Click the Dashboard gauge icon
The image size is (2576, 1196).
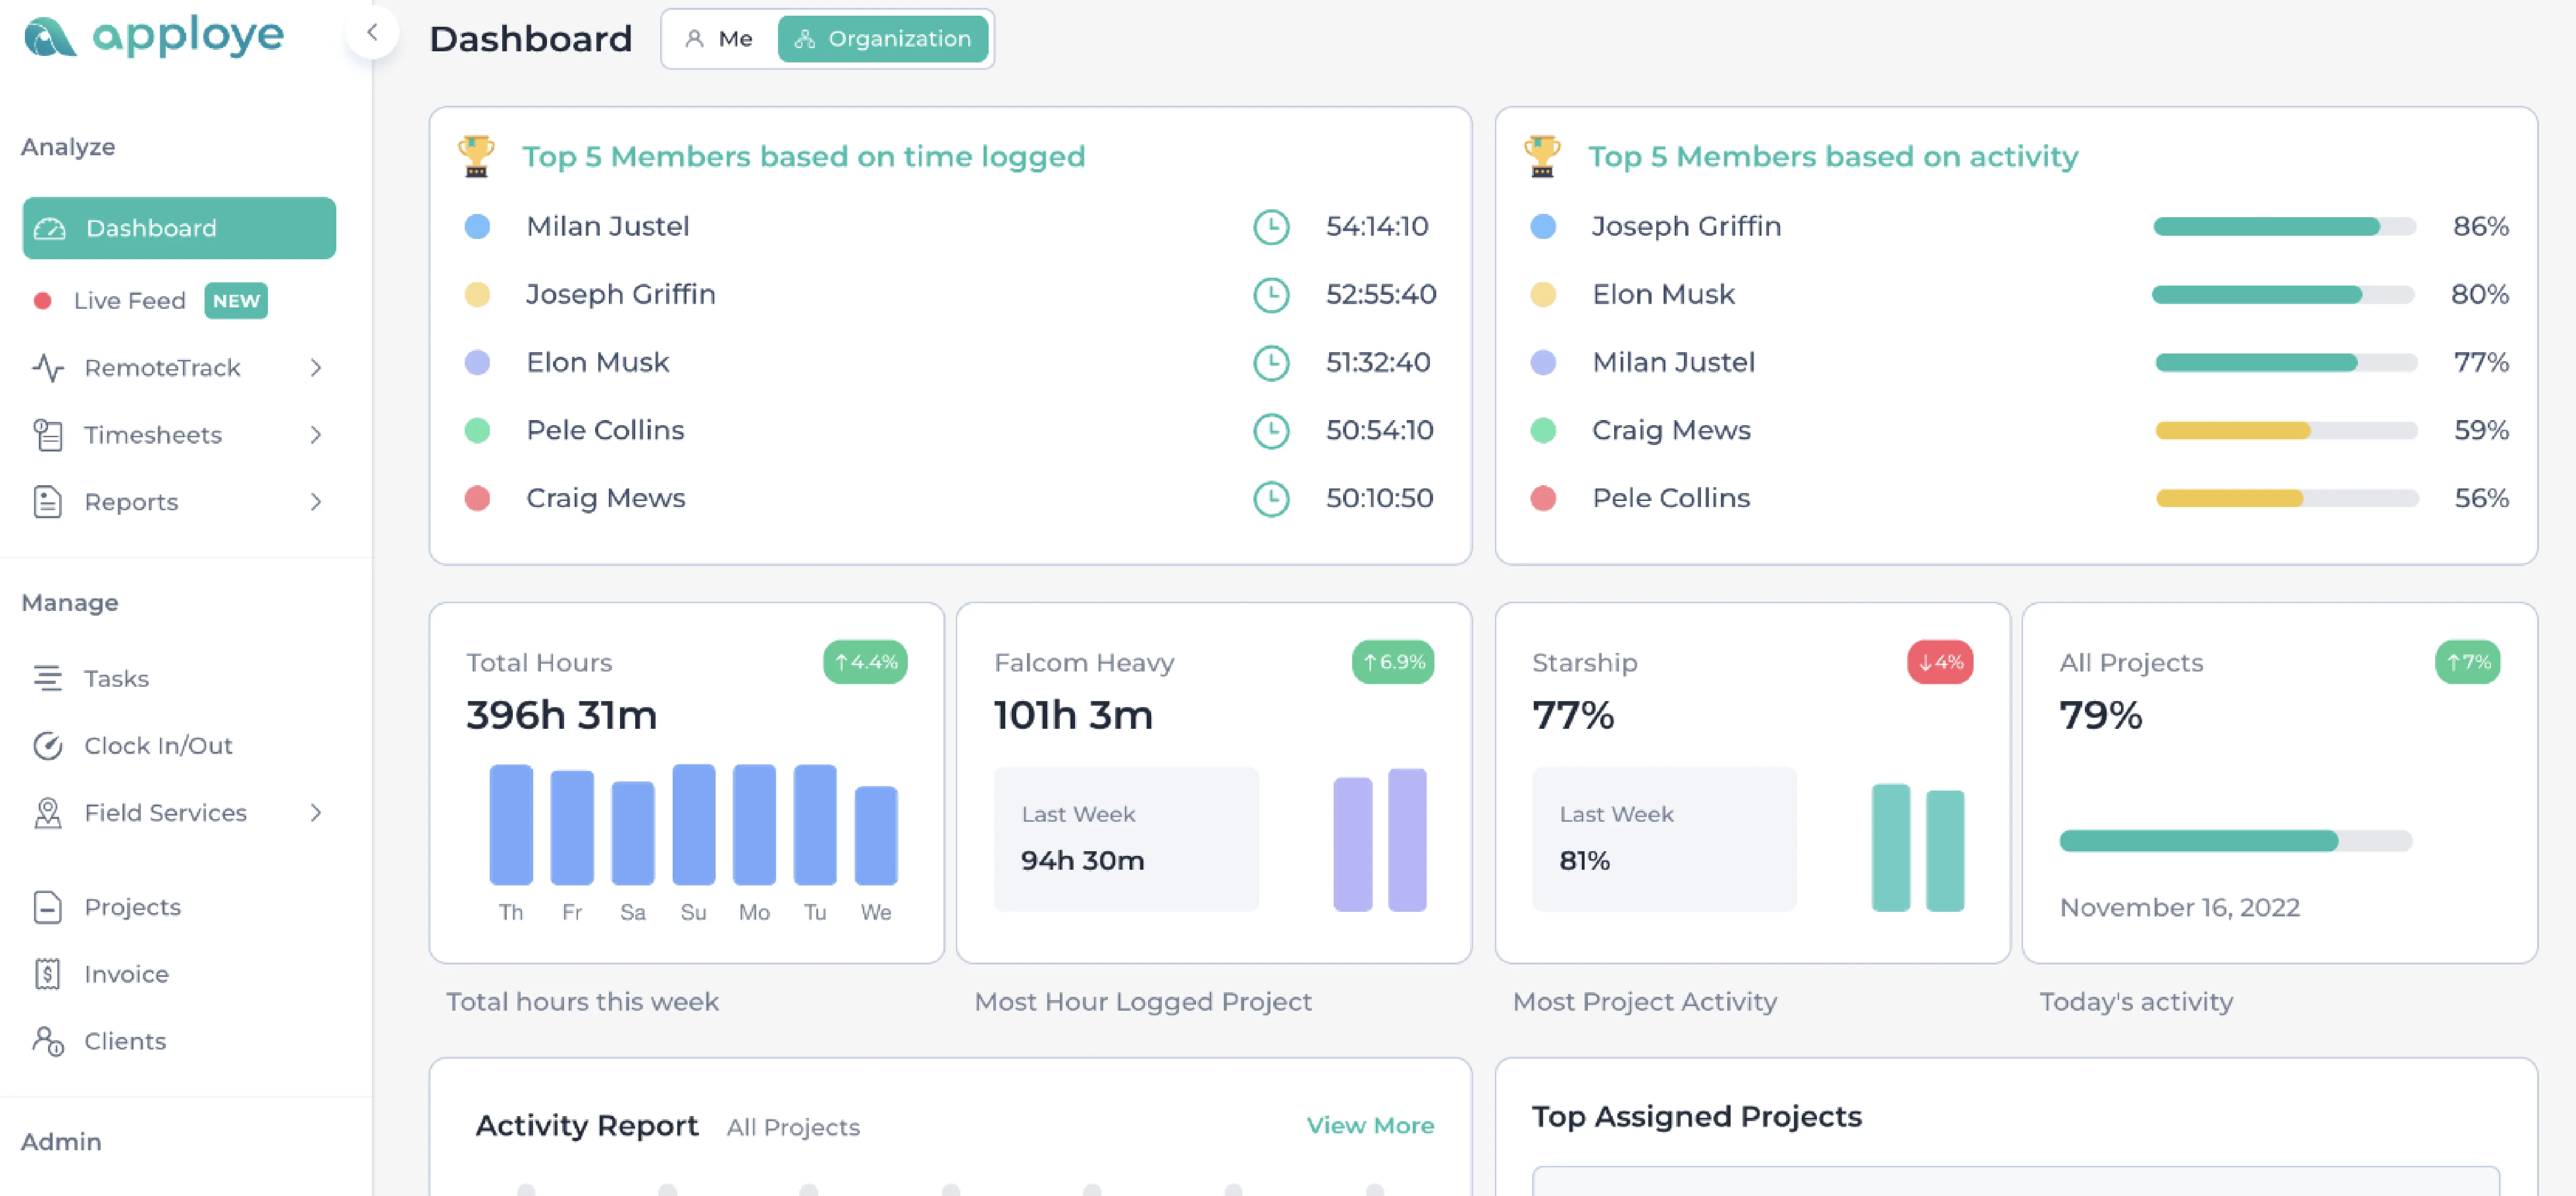click(50, 229)
